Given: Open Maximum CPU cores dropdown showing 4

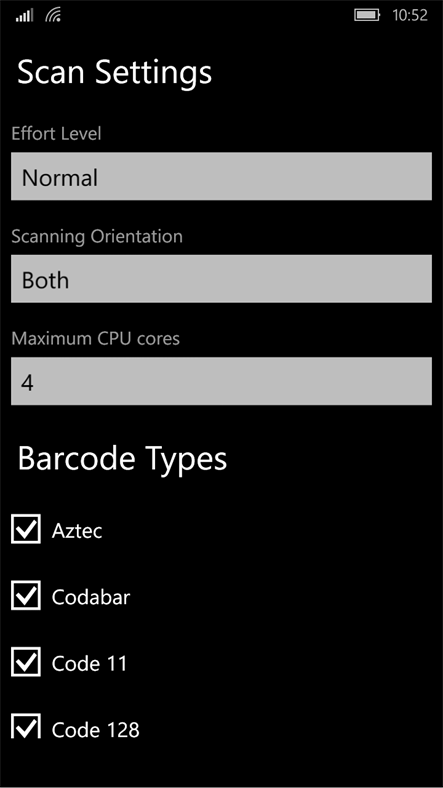Looking at the screenshot, I should click(x=222, y=381).
